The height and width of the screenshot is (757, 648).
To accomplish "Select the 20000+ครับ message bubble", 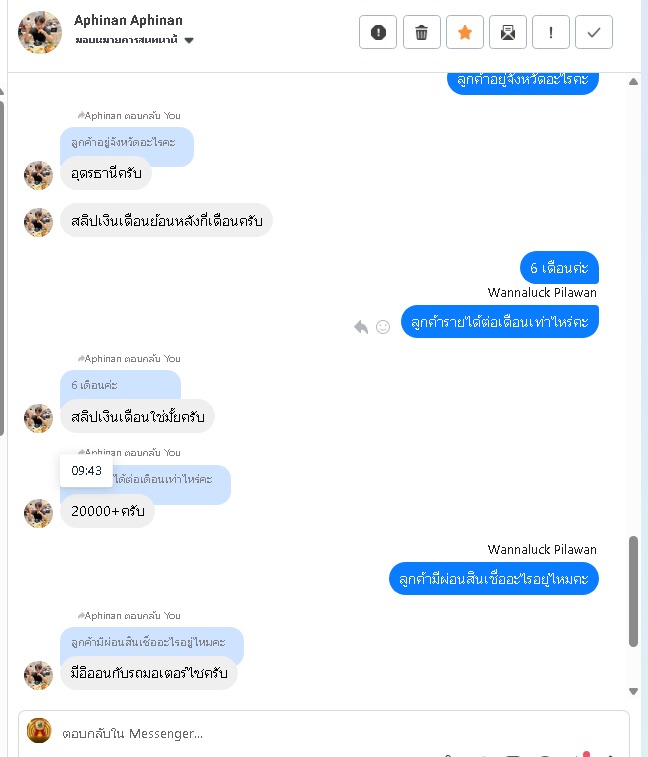I will pyautogui.click(x=107, y=511).
